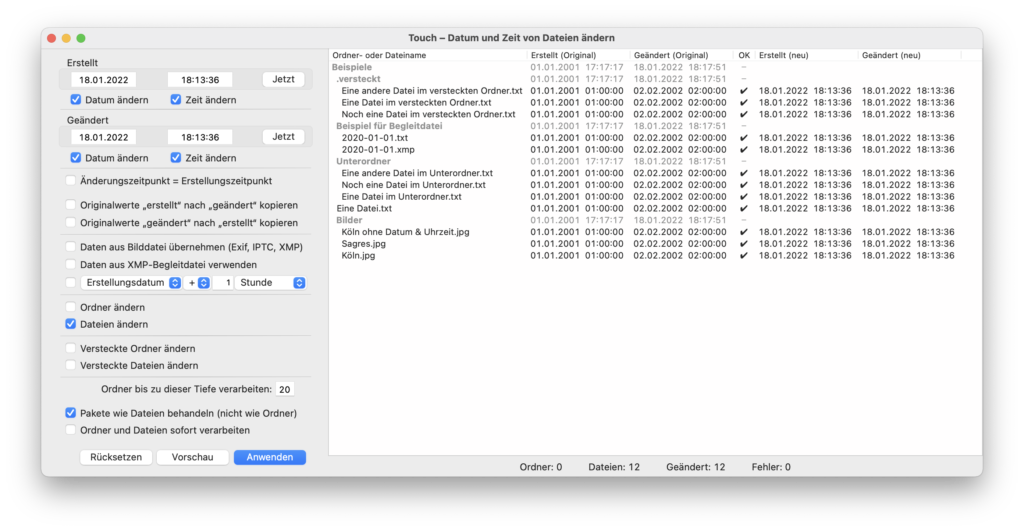This screenshot has width=1024, height=531.
Task: Click Jetzt button in Erstellt section
Action: pos(283,79)
